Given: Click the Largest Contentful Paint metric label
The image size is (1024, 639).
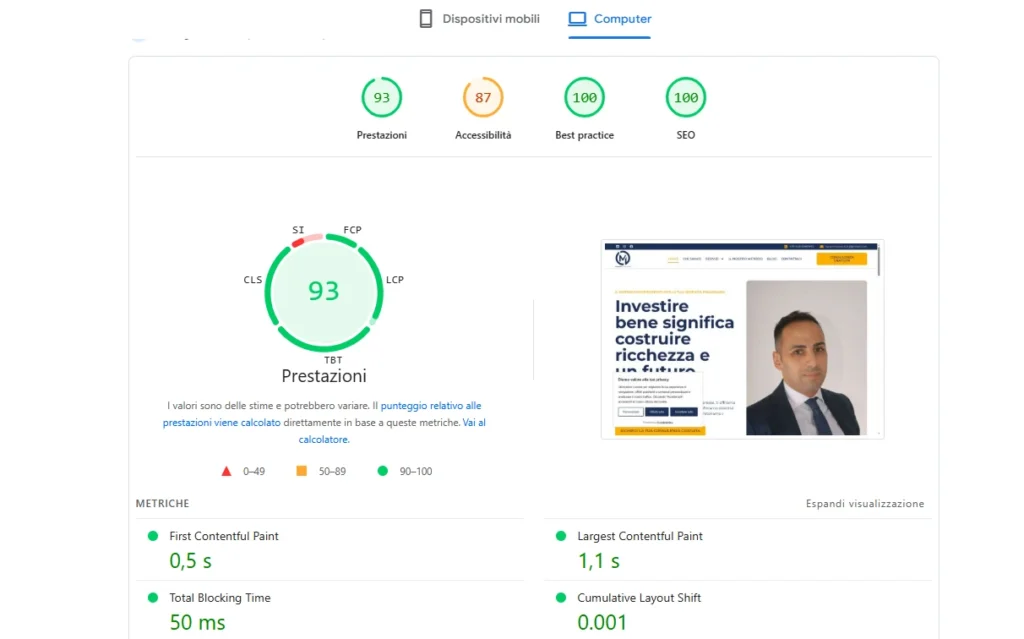Looking at the screenshot, I should 640,536.
